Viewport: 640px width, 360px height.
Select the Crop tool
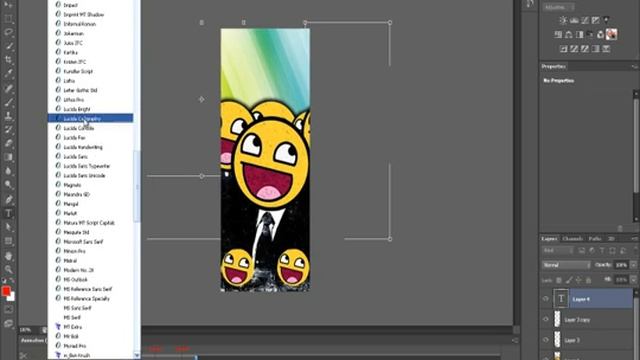point(8,60)
